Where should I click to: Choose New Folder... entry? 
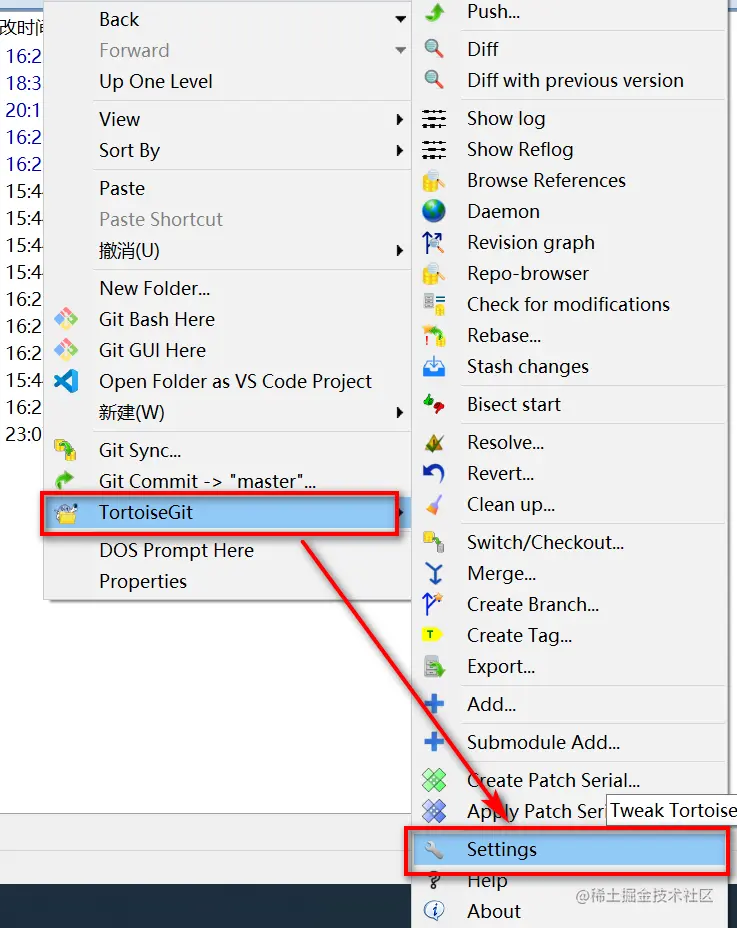155,288
